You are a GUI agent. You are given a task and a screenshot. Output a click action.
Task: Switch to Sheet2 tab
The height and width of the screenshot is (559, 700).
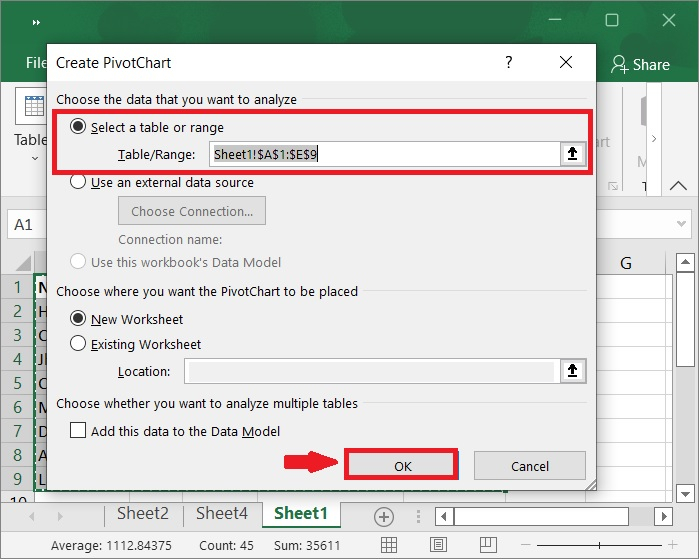(143, 514)
